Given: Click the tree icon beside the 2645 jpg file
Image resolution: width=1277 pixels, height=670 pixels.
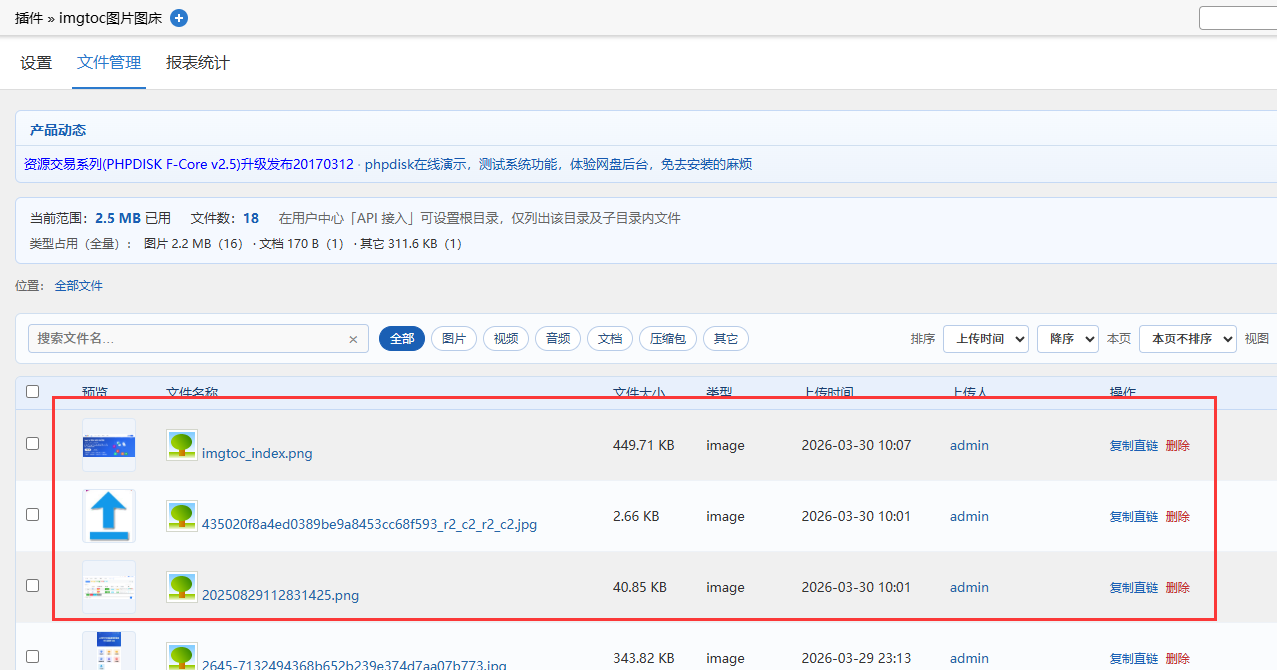Looking at the screenshot, I should pos(181,657).
